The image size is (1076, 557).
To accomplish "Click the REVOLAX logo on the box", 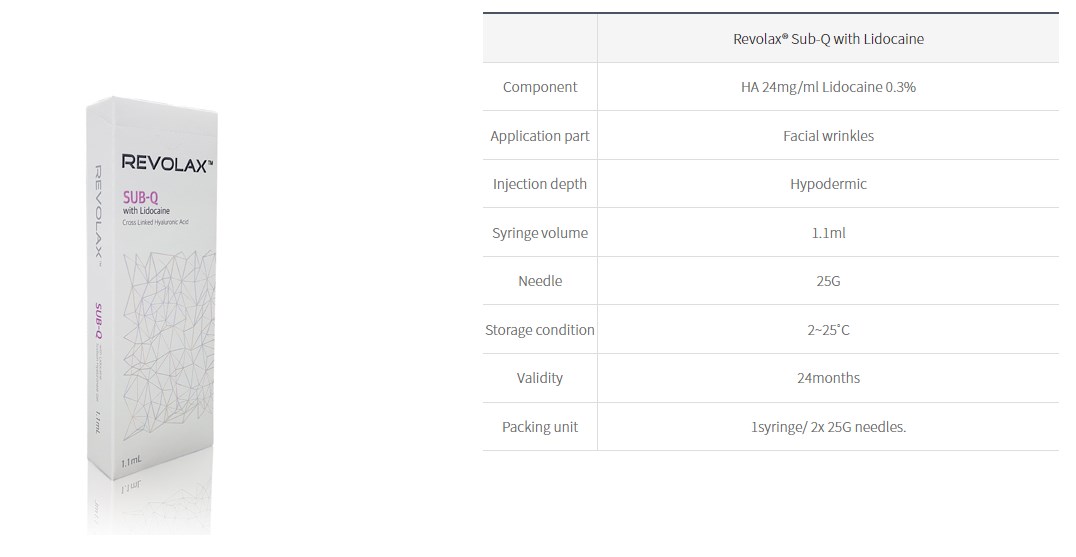I will [167, 163].
